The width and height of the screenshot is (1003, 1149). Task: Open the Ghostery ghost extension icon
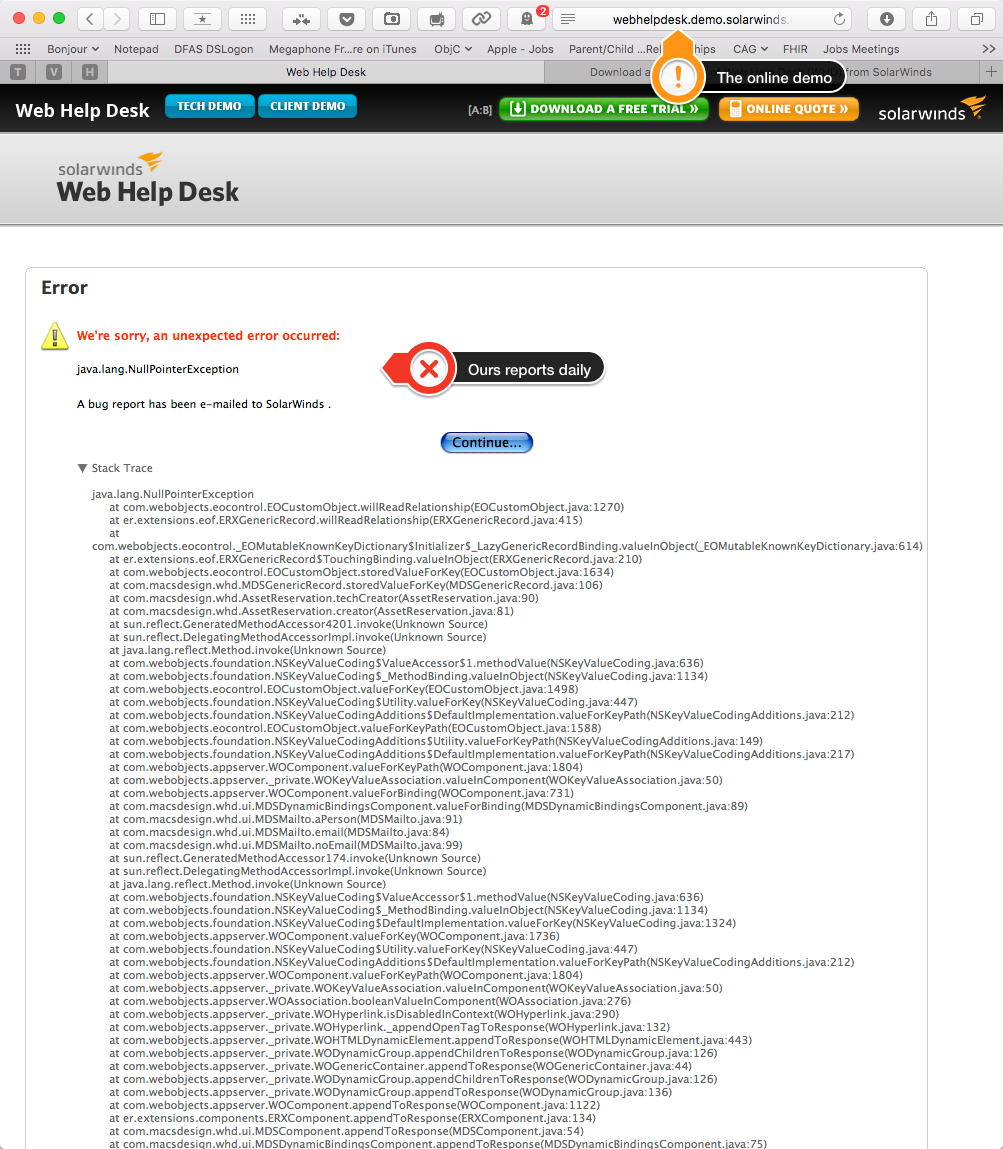pos(527,19)
